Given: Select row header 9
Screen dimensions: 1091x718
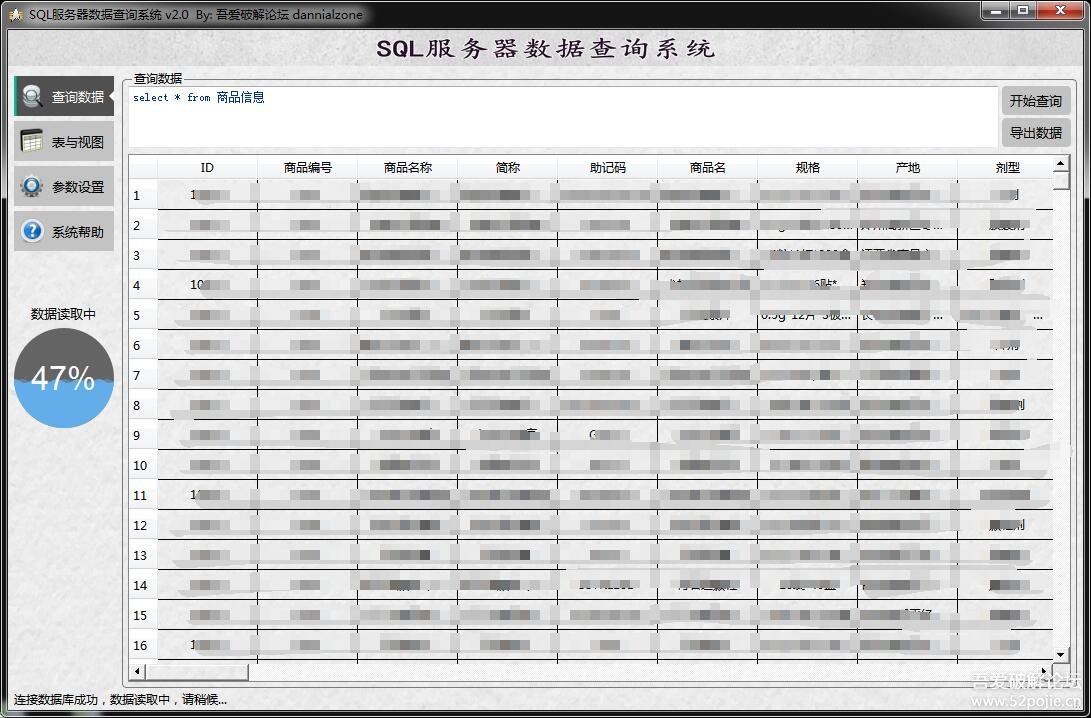Looking at the screenshot, I should point(143,435).
